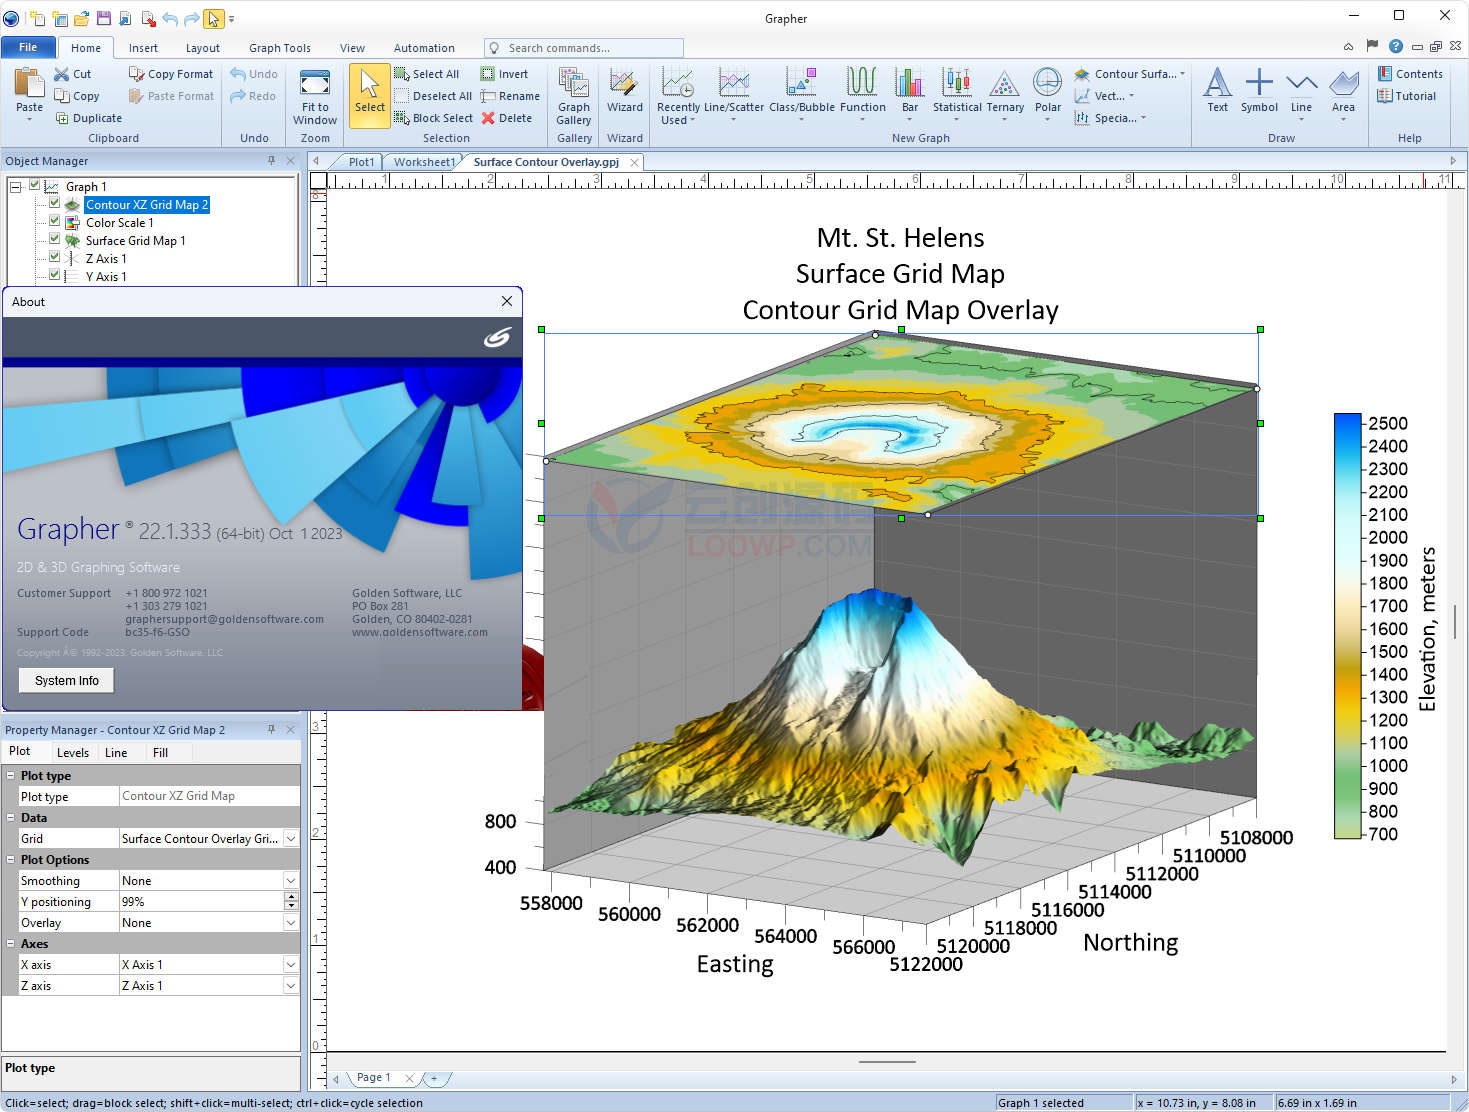The width and height of the screenshot is (1469, 1112).
Task: Switch to Graph Tools ribbon tab
Action: [280, 48]
